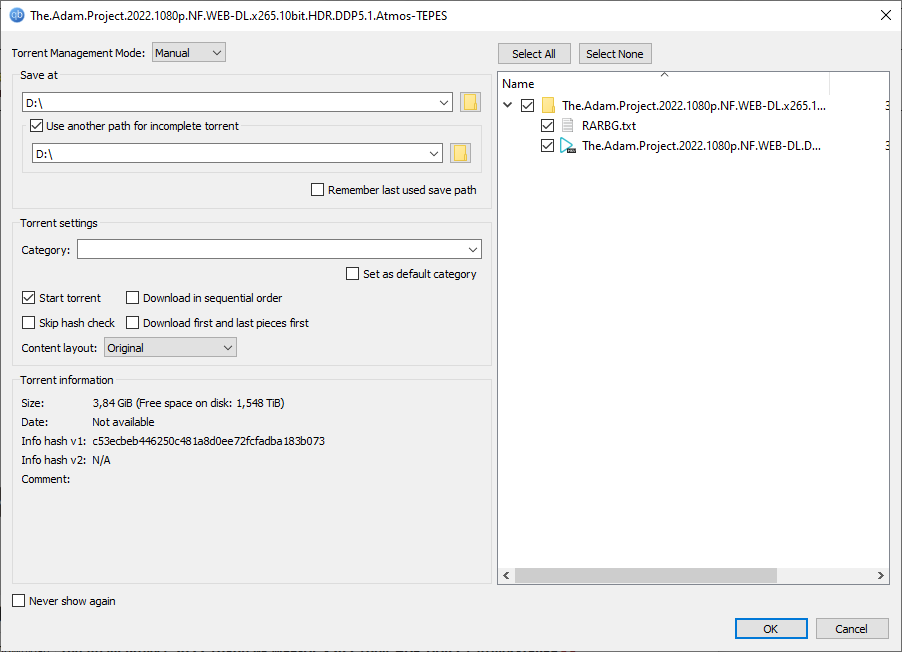Image resolution: width=902 pixels, height=652 pixels.
Task: Select The.Adam.Project.2022.1080p.NF.WEB-DL.x265.1... folder row
Action: click(x=693, y=105)
